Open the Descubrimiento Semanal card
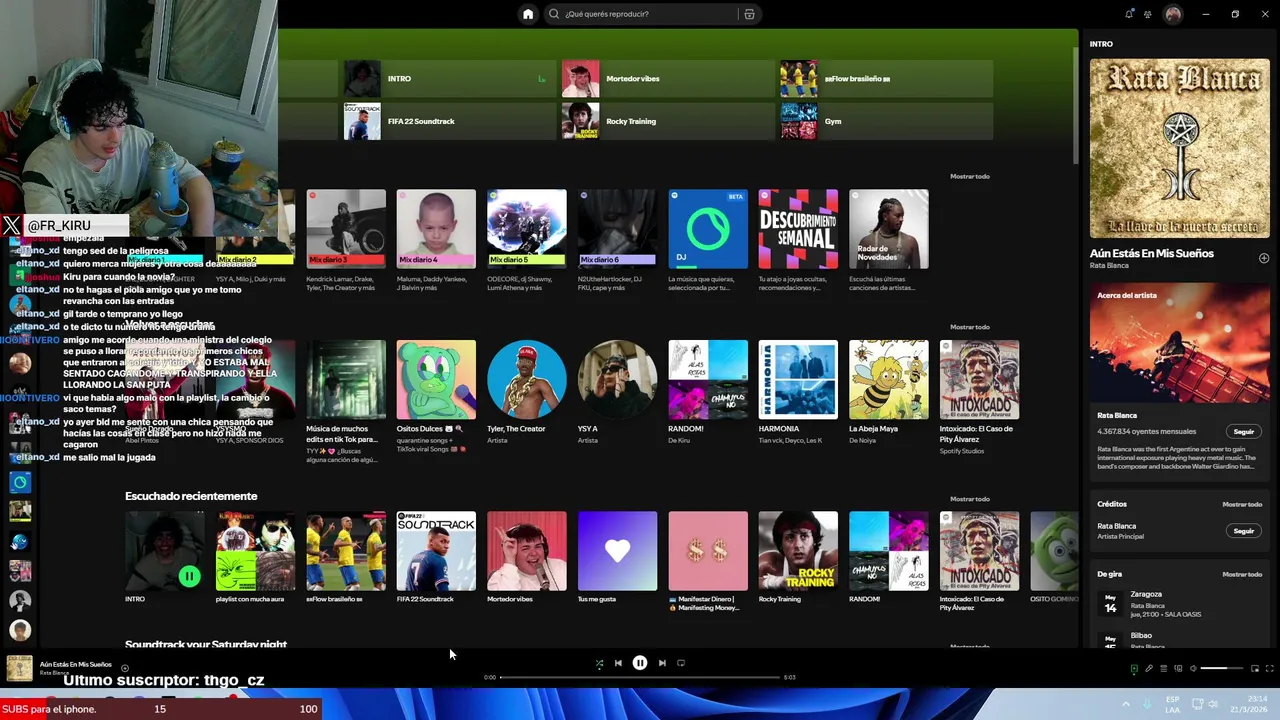Screen dimensions: 1280x720 (798, 241)
